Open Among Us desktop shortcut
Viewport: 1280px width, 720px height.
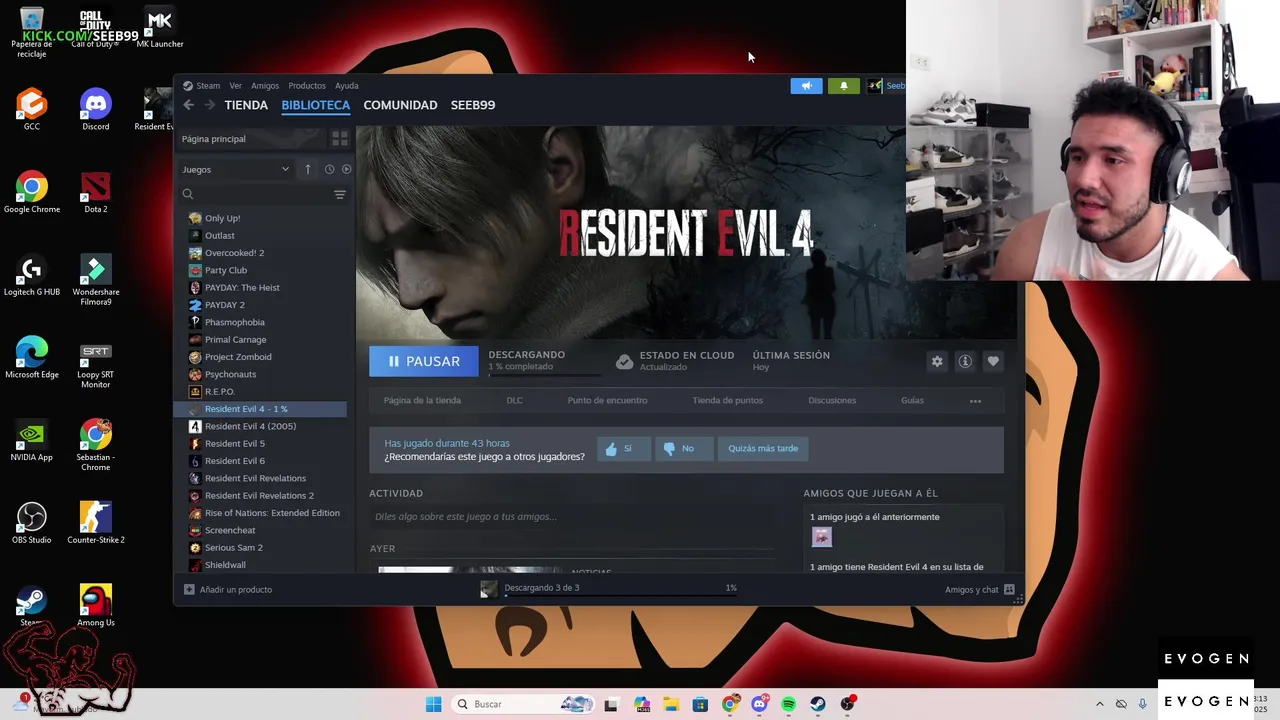pyautogui.click(x=95, y=606)
